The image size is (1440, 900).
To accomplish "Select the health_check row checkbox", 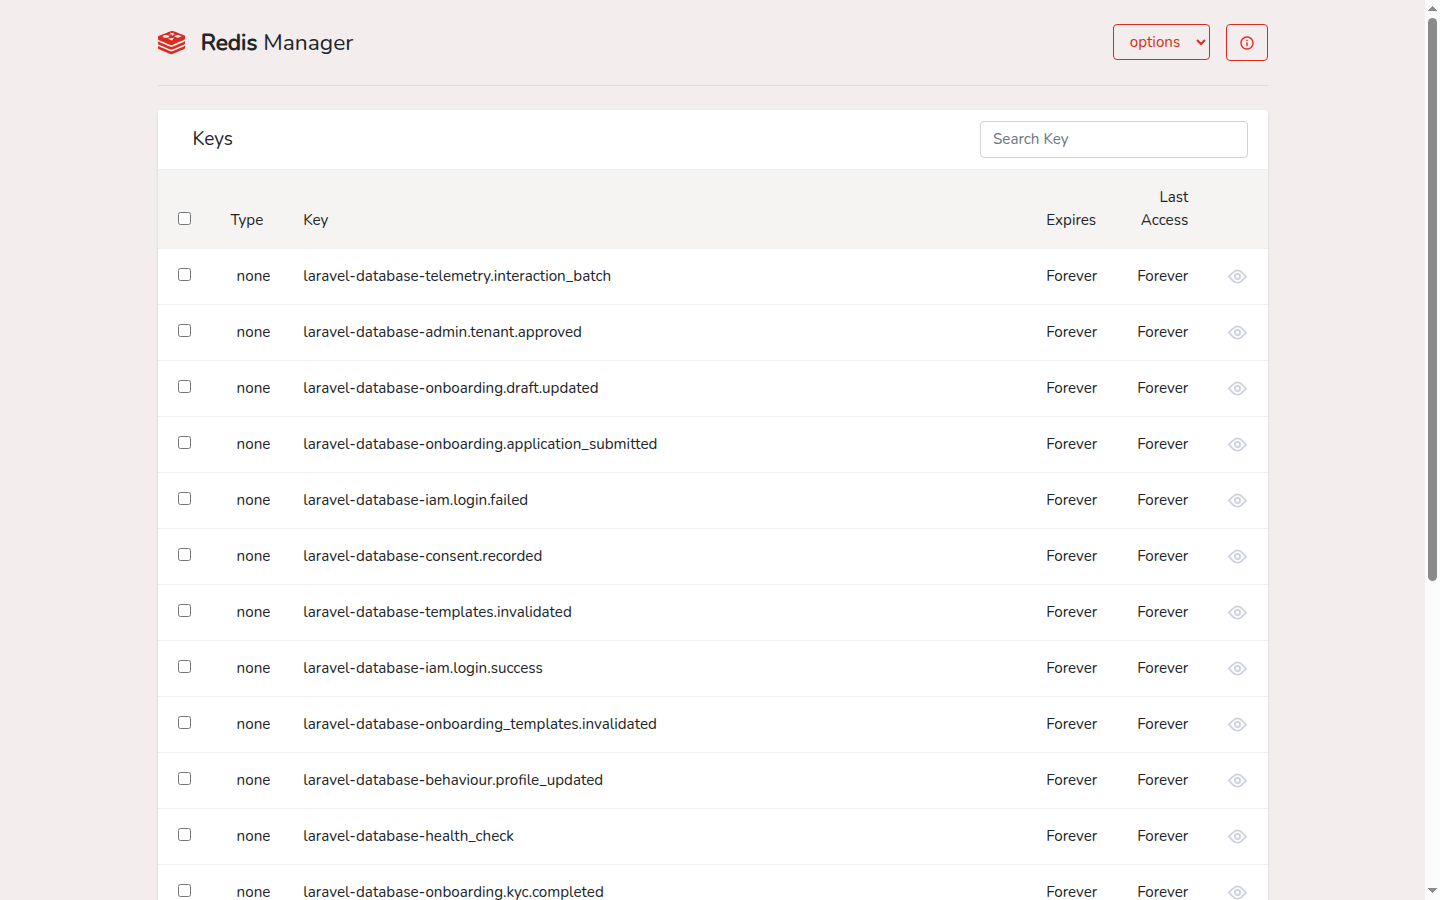I will (x=184, y=834).
